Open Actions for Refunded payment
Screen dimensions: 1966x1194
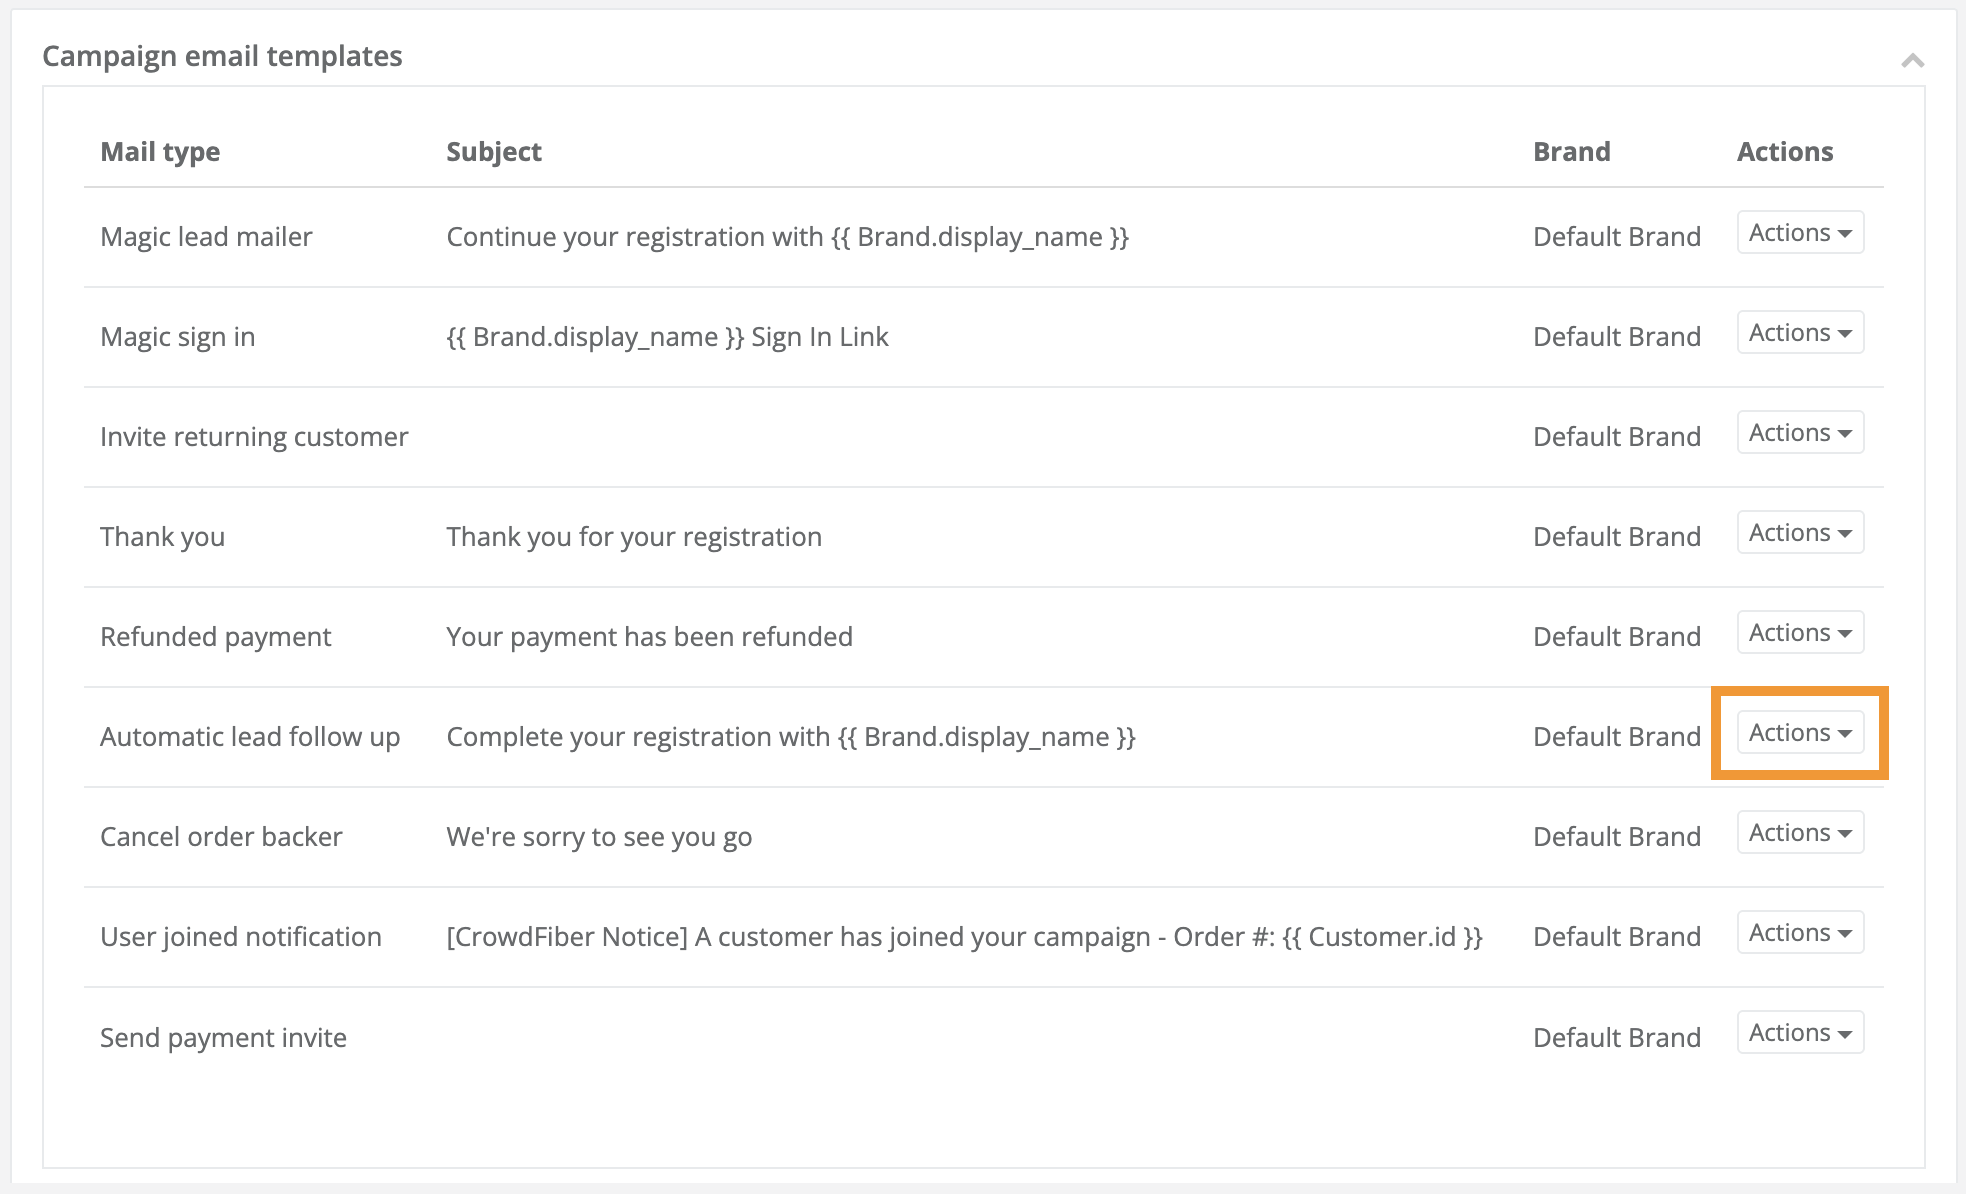[x=1798, y=632]
